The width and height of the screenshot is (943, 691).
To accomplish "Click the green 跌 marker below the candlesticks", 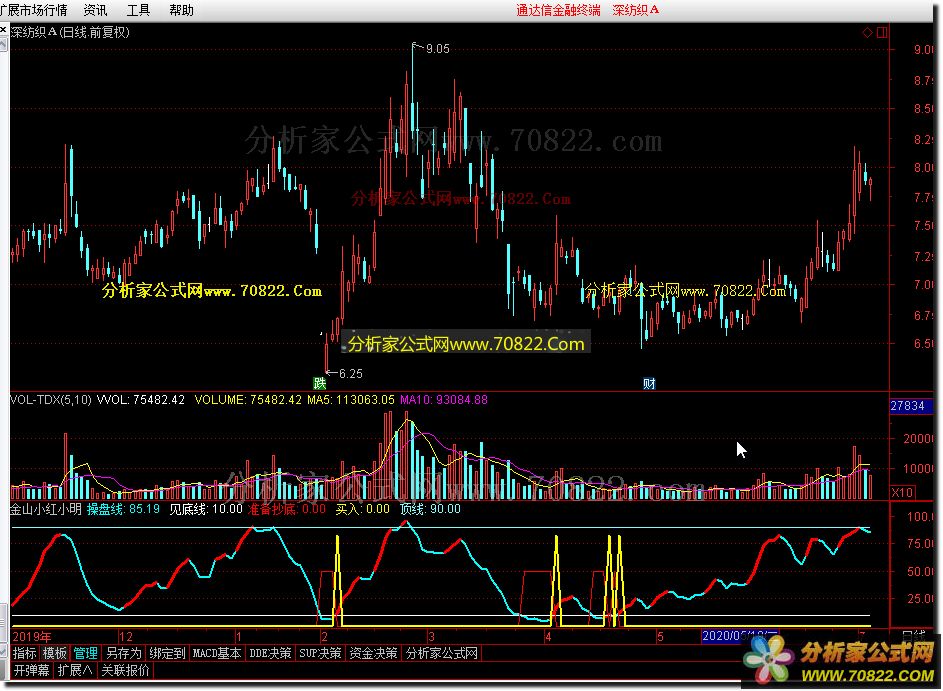I will click(x=319, y=383).
